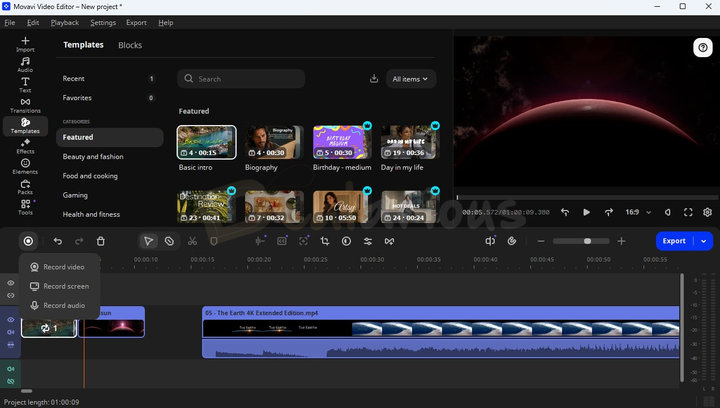Screen dimensions: 720x408
Task: Select the Birthday - medium template thumbnail
Action: 342,142
